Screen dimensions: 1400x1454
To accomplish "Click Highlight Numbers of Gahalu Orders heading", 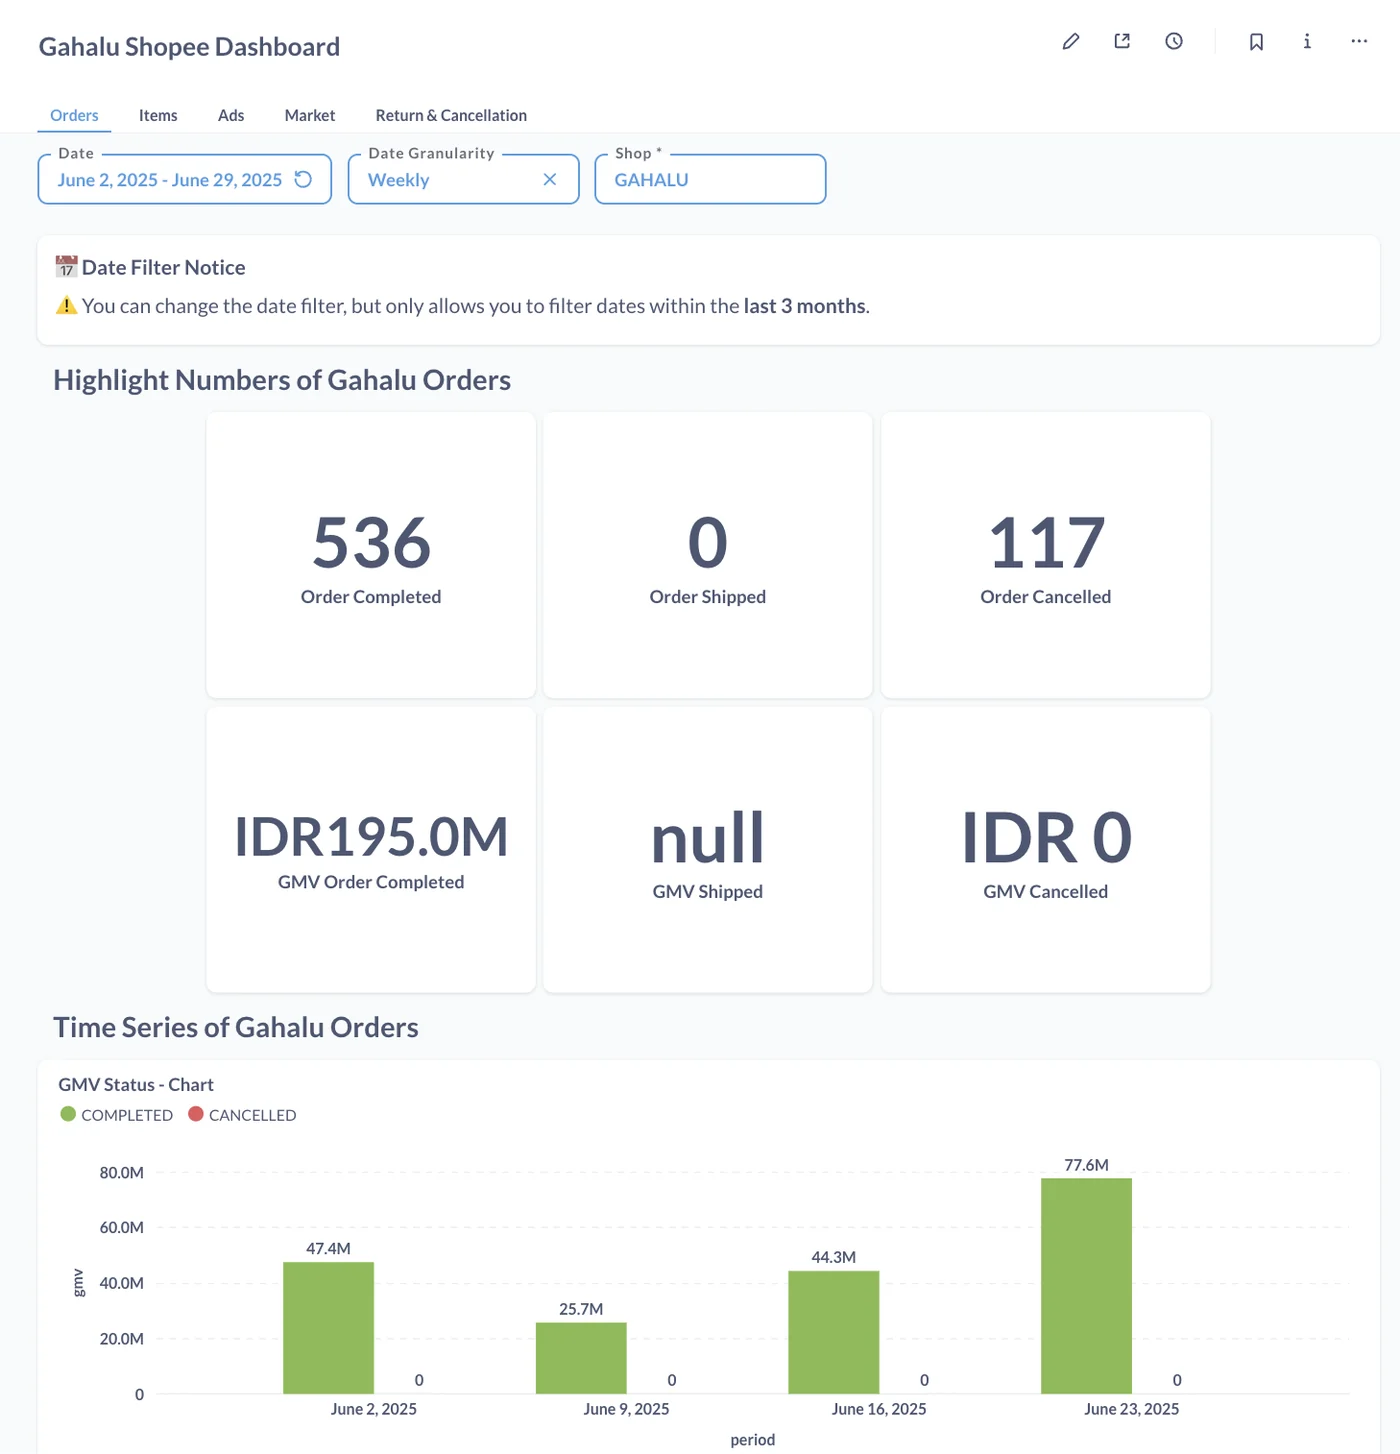I will tap(282, 380).
